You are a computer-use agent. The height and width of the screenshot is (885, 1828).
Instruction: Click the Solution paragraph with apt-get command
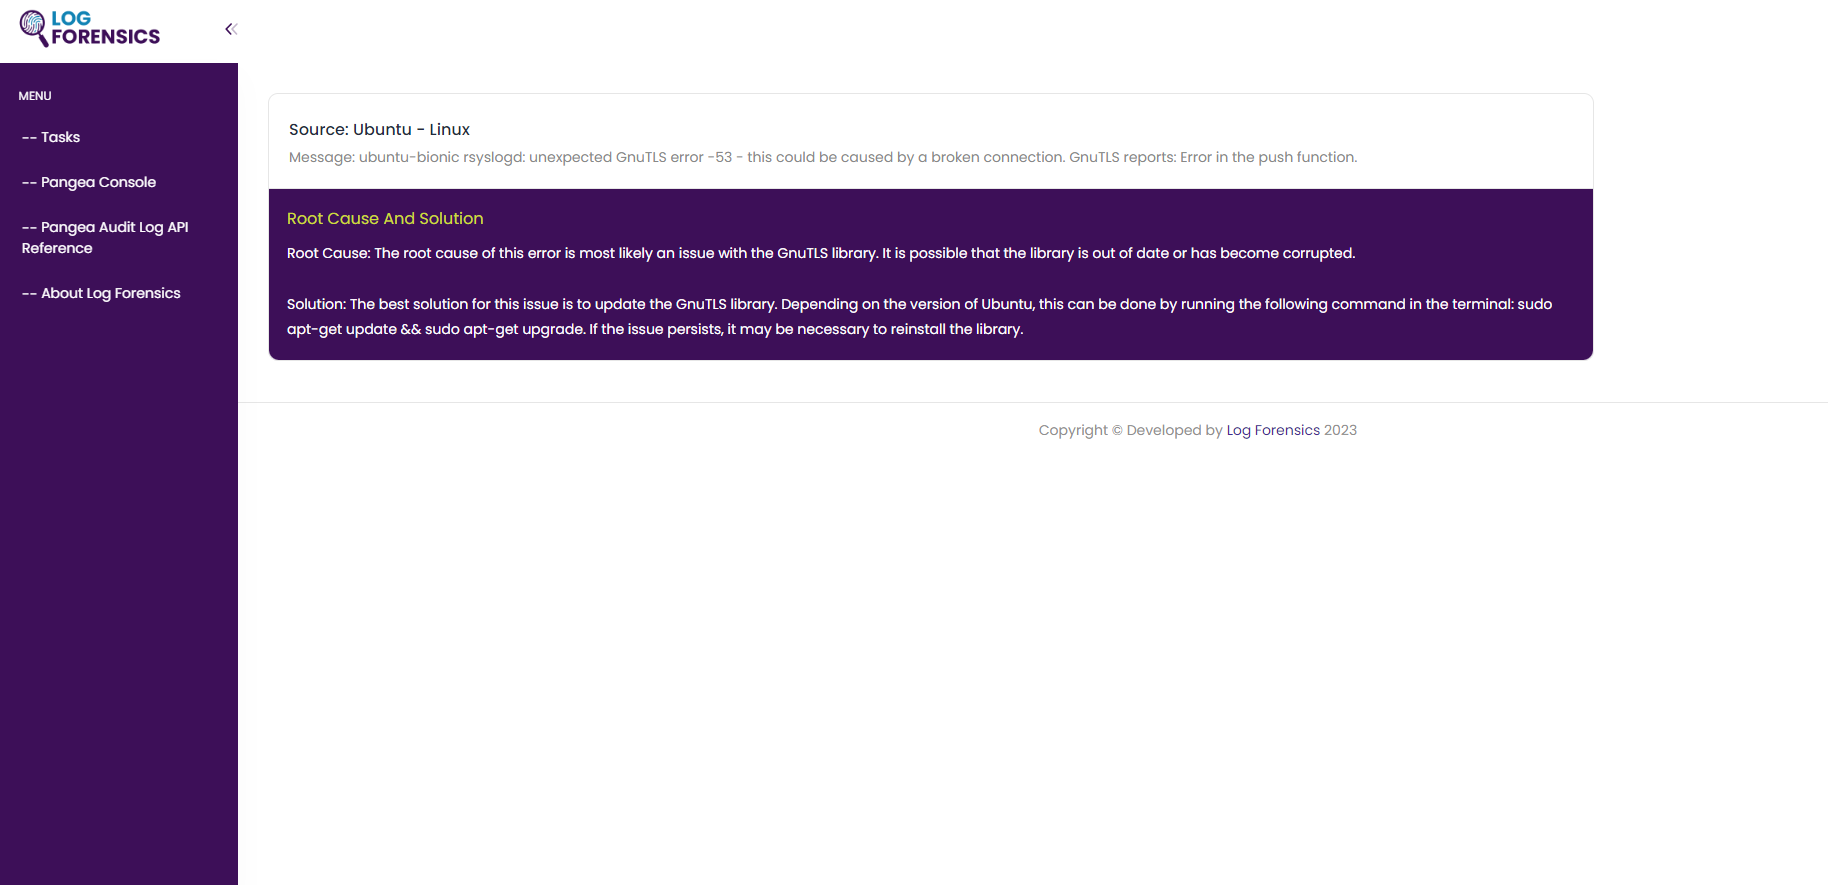(920, 316)
